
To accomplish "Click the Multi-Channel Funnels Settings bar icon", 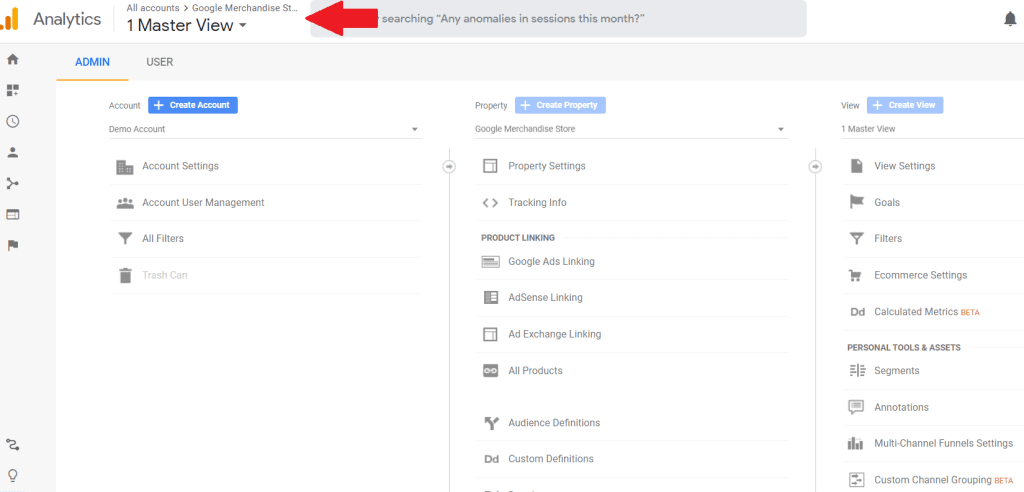I will pos(856,444).
